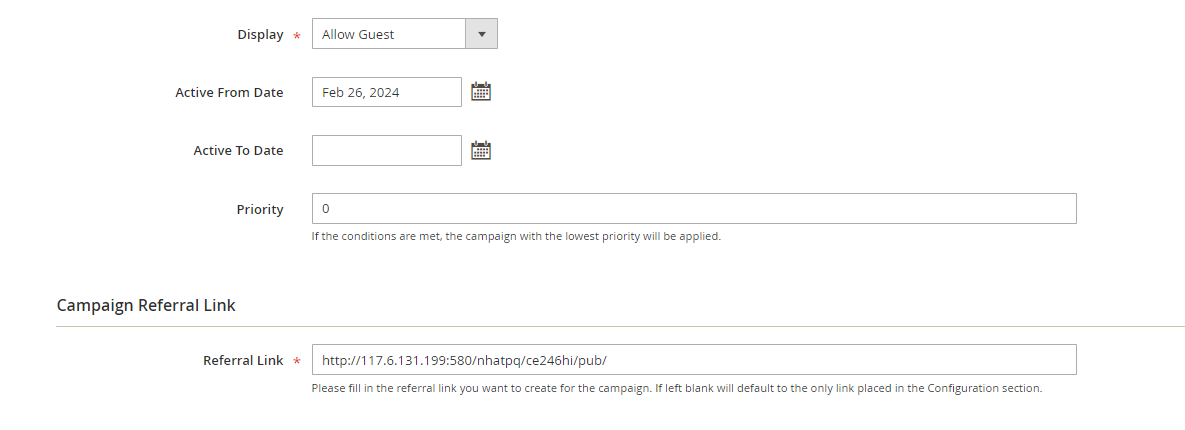Select the Allow Guest text in Display box
The image size is (1185, 430).
(358, 34)
